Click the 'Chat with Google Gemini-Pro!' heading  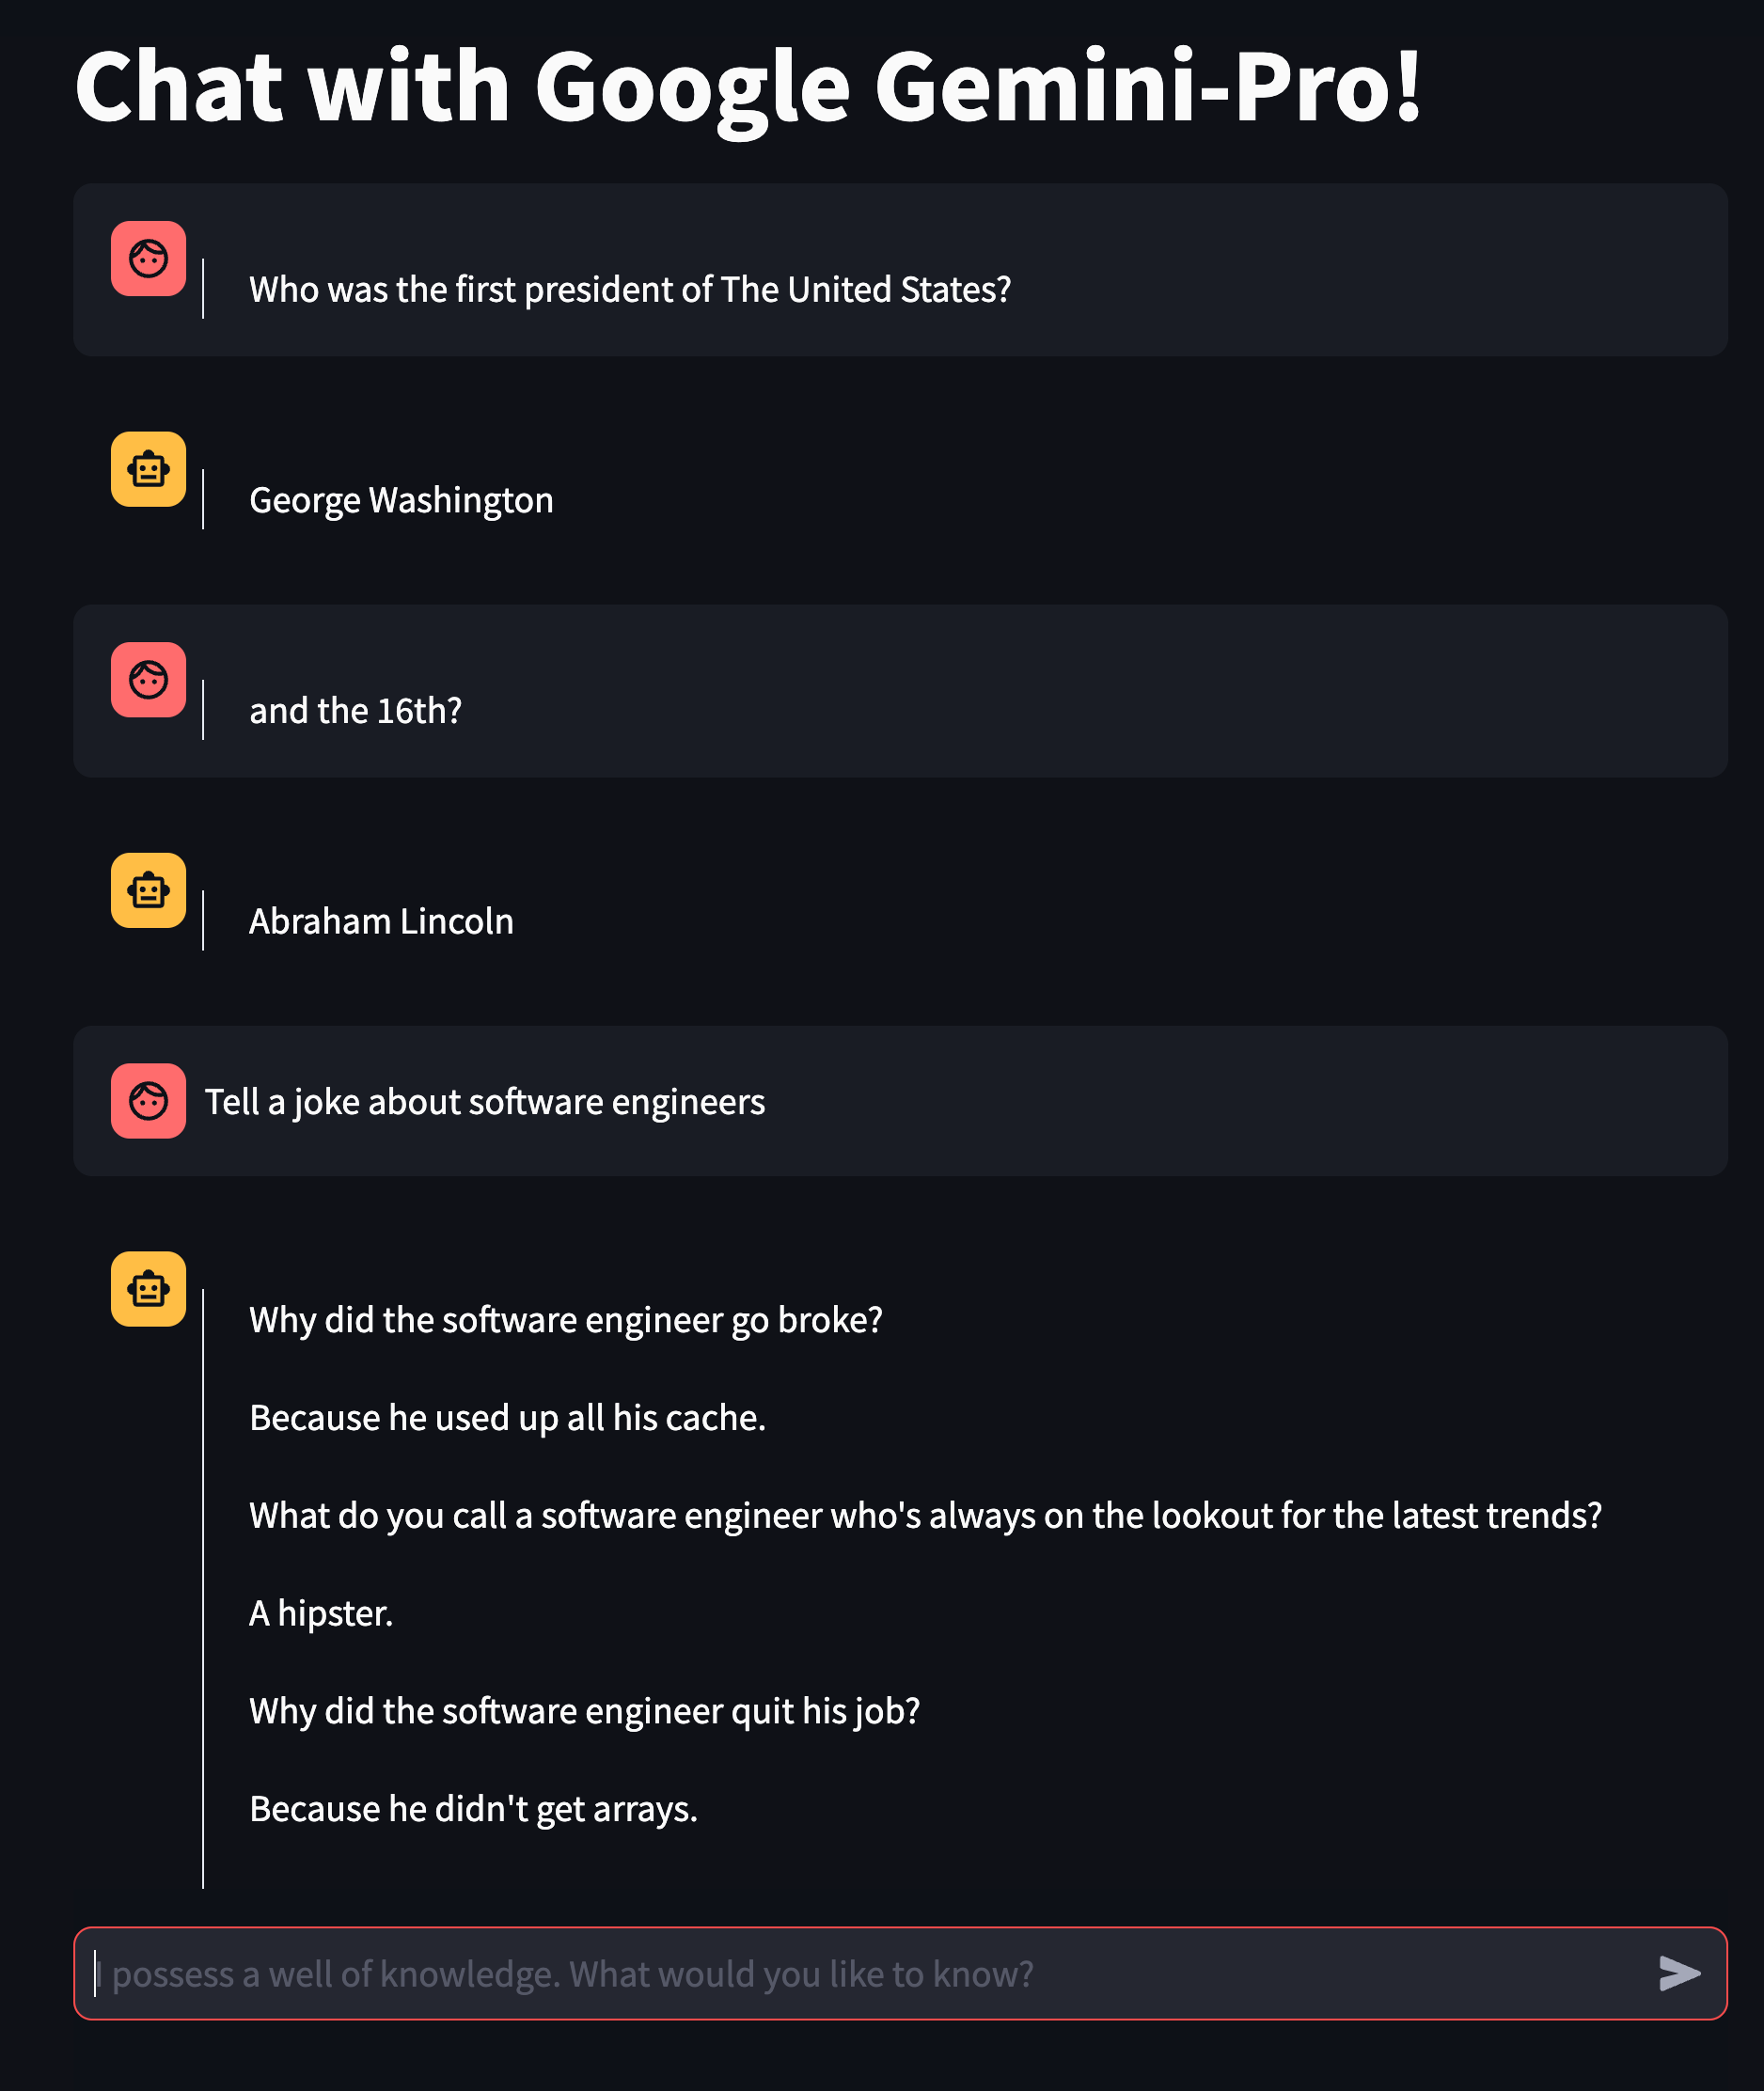tap(748, 87)
